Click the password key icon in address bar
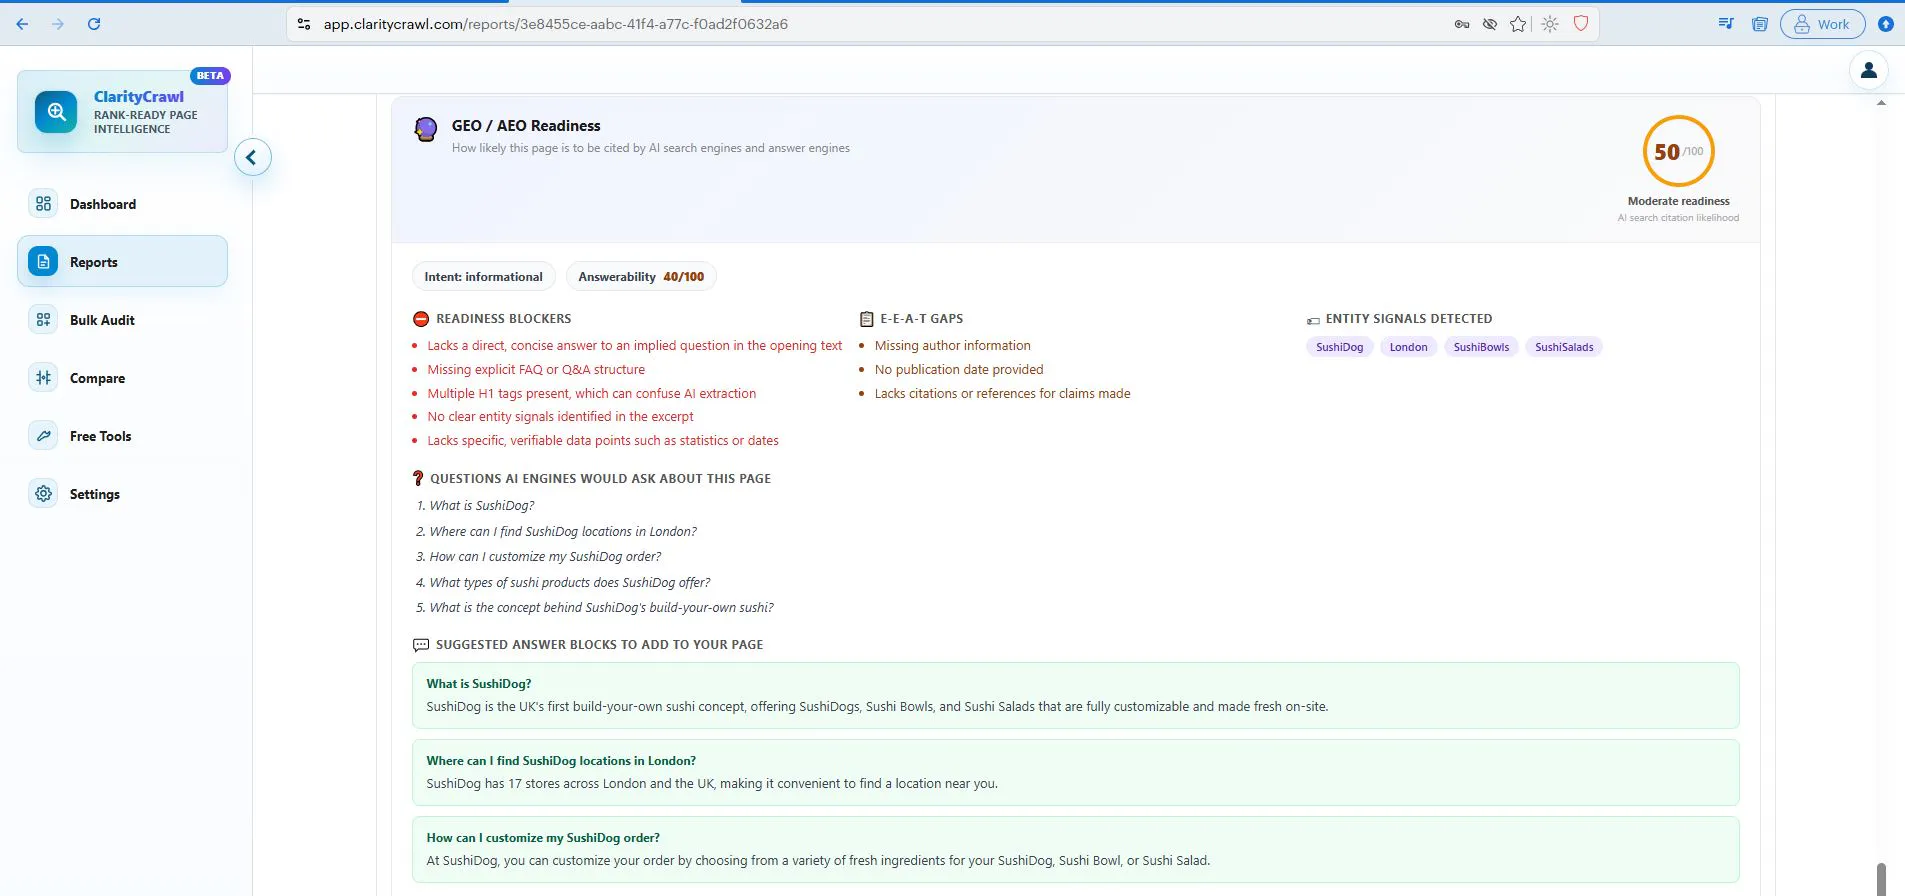1905x896 pixels. coord(1462,24)
